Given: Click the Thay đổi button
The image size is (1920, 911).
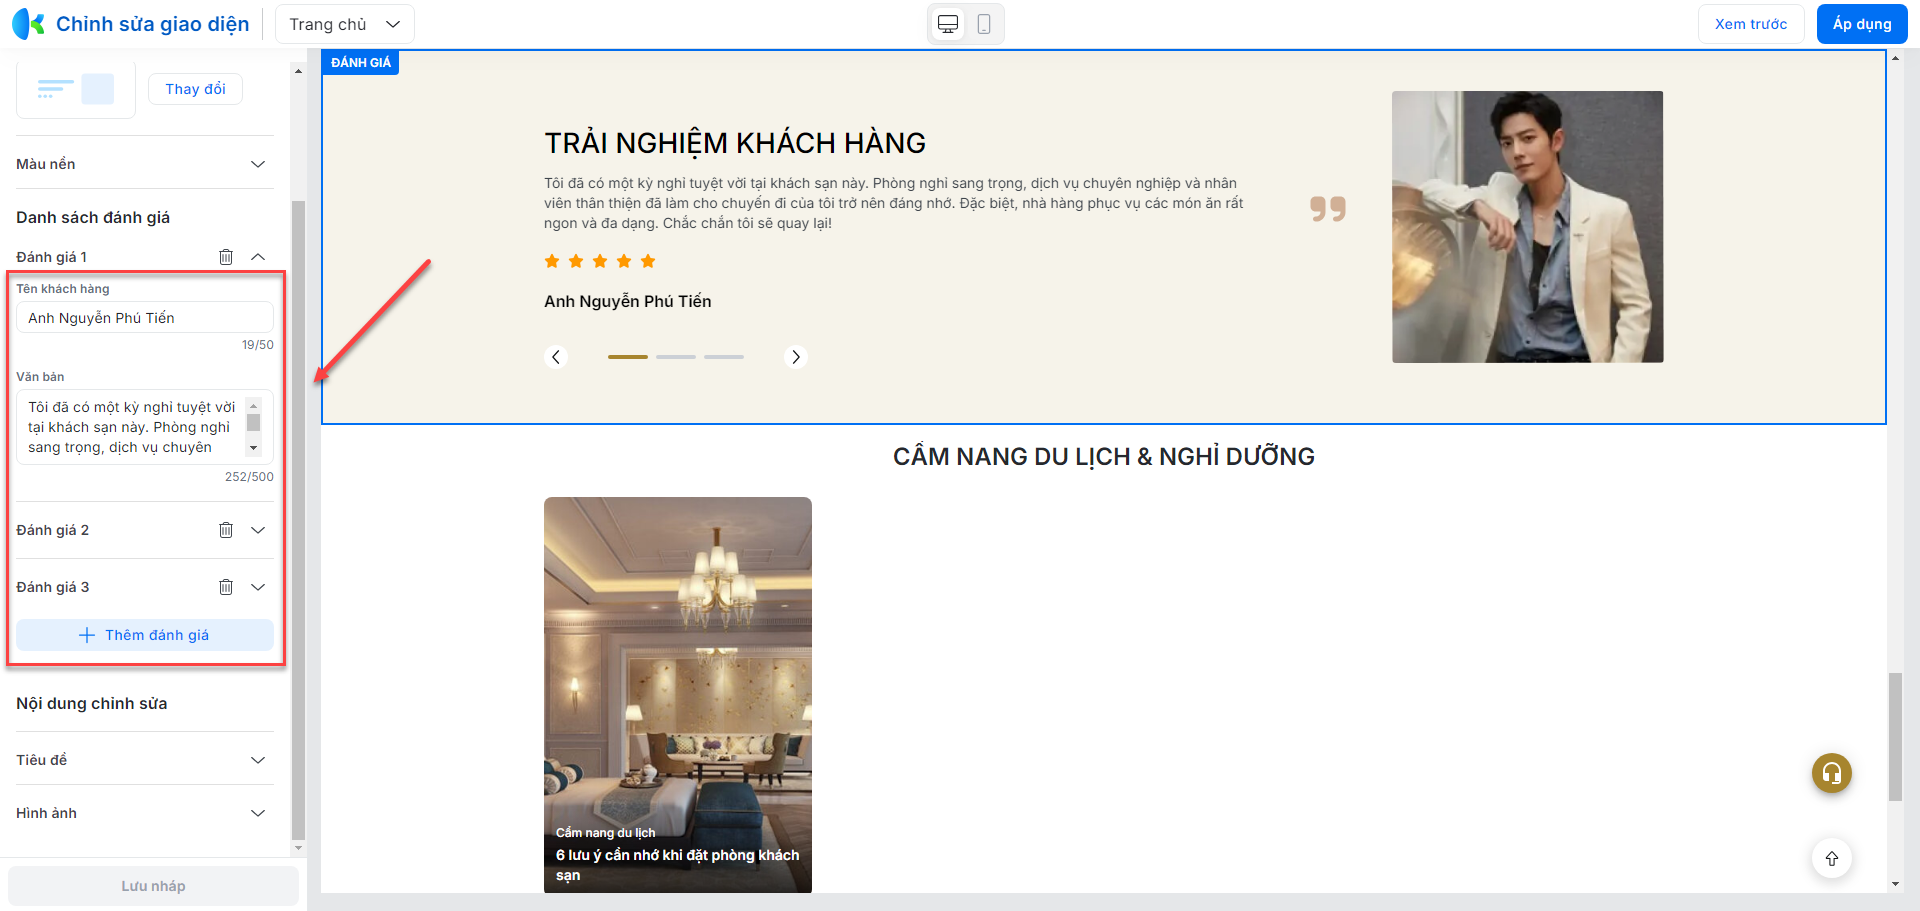Looking at the screenshot, I should pos(195,89).
